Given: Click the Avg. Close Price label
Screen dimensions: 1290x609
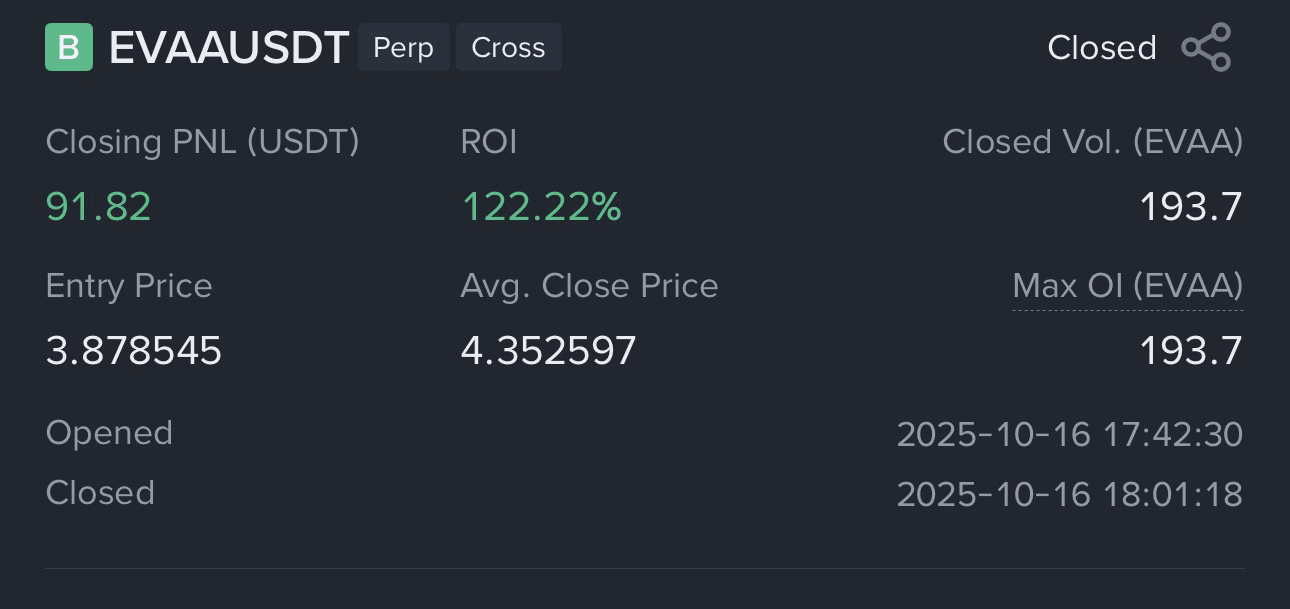Looking at the screenshot, I should (589, 286).
